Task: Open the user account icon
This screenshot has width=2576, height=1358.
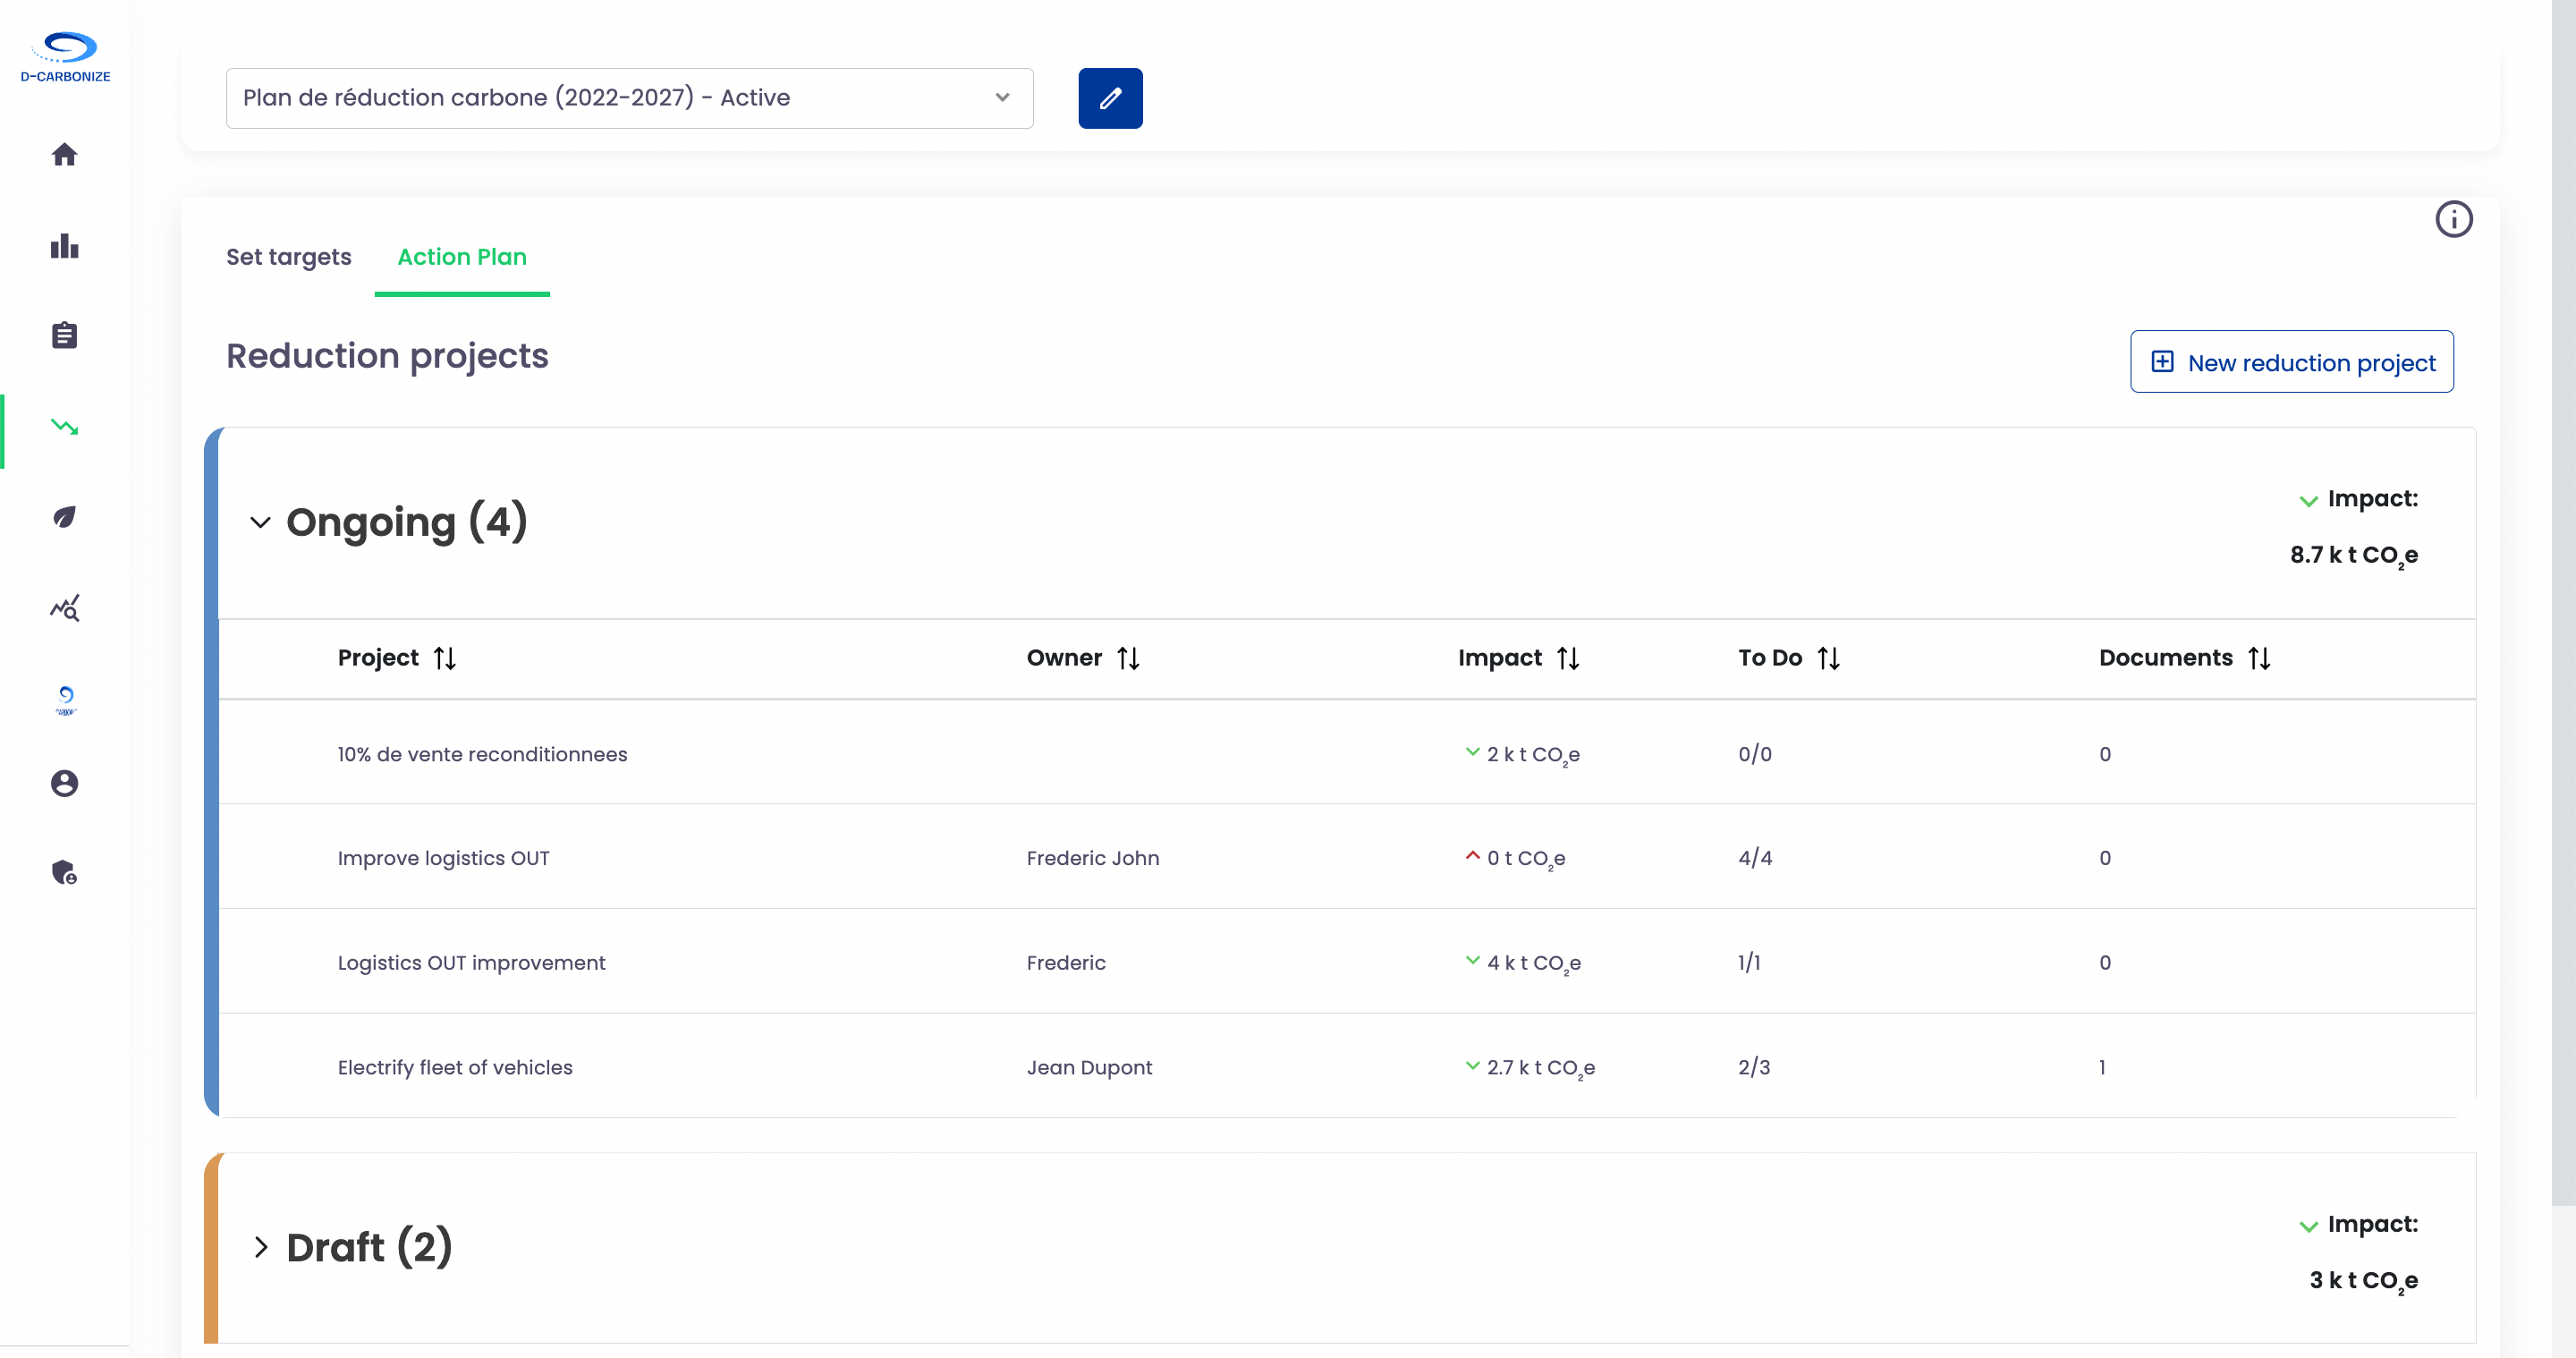Action: [x=64, y=783]
